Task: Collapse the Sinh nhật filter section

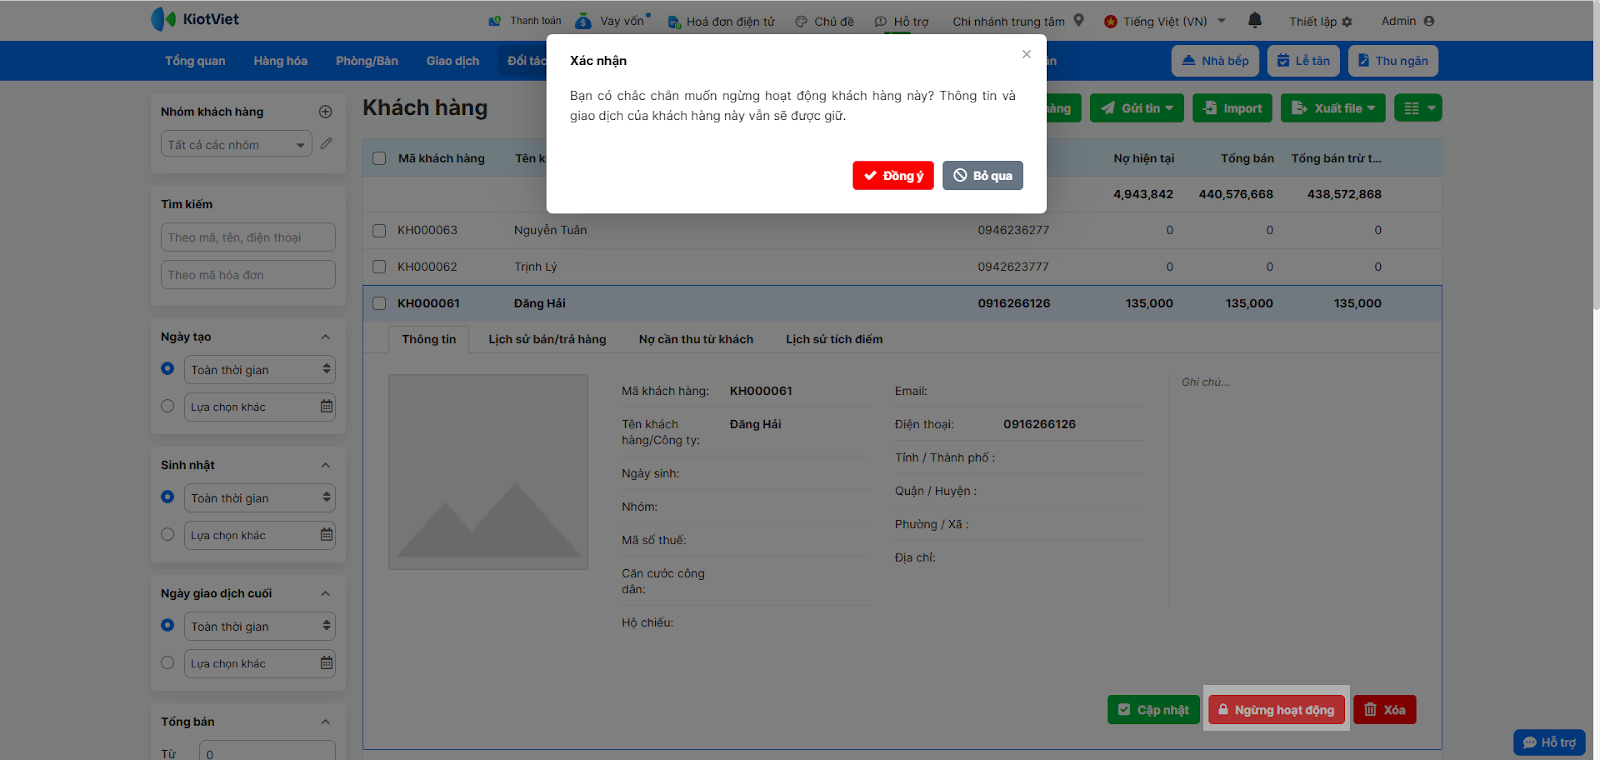Action: tap(325, 465)
